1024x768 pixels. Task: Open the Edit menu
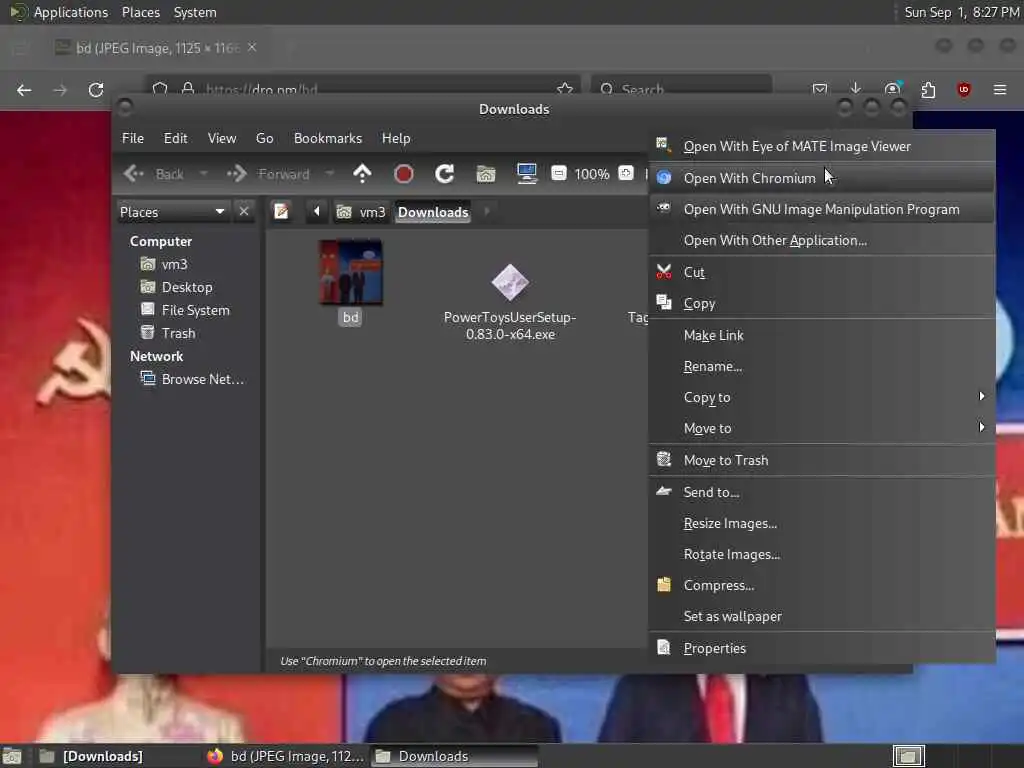[175, 138]
